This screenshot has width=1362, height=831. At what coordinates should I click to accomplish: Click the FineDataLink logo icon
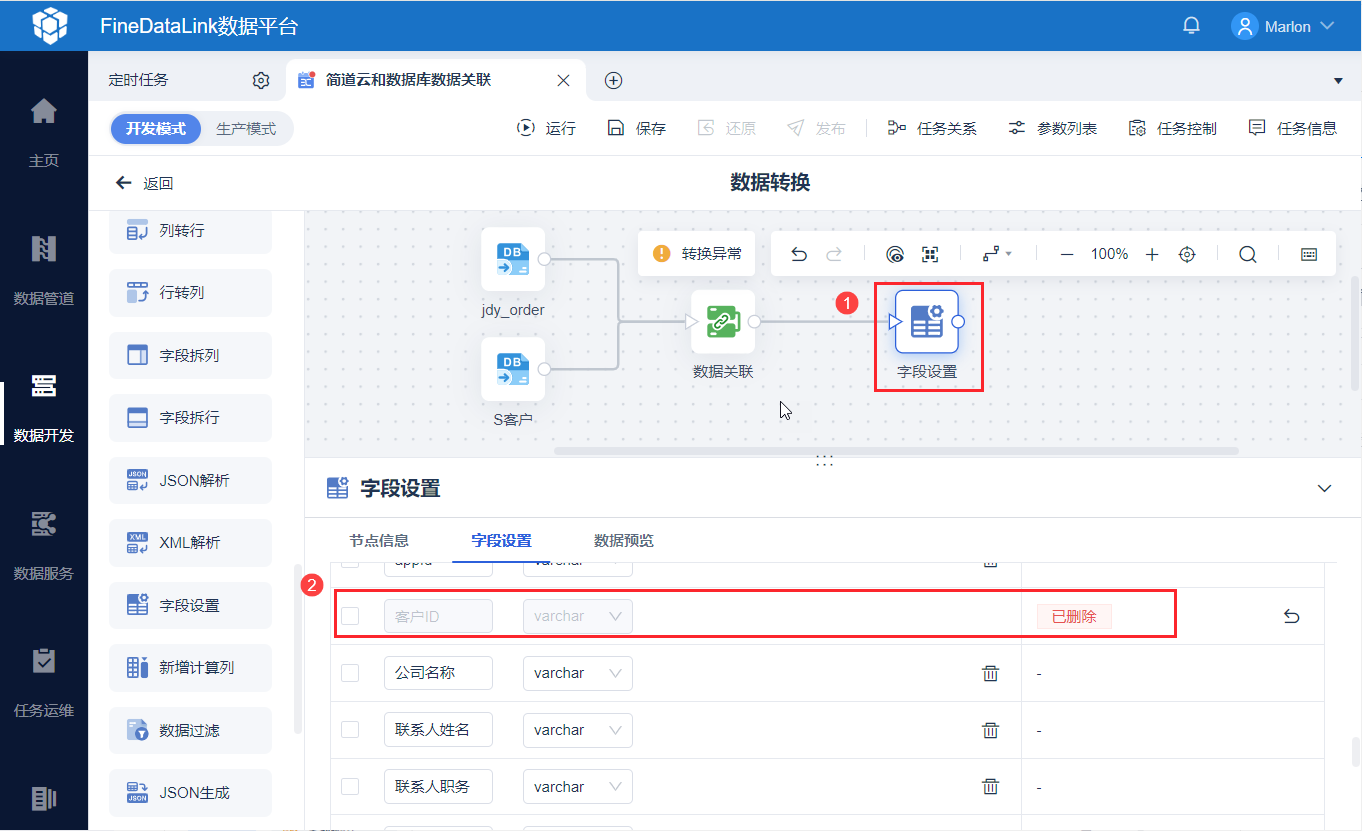50,26
